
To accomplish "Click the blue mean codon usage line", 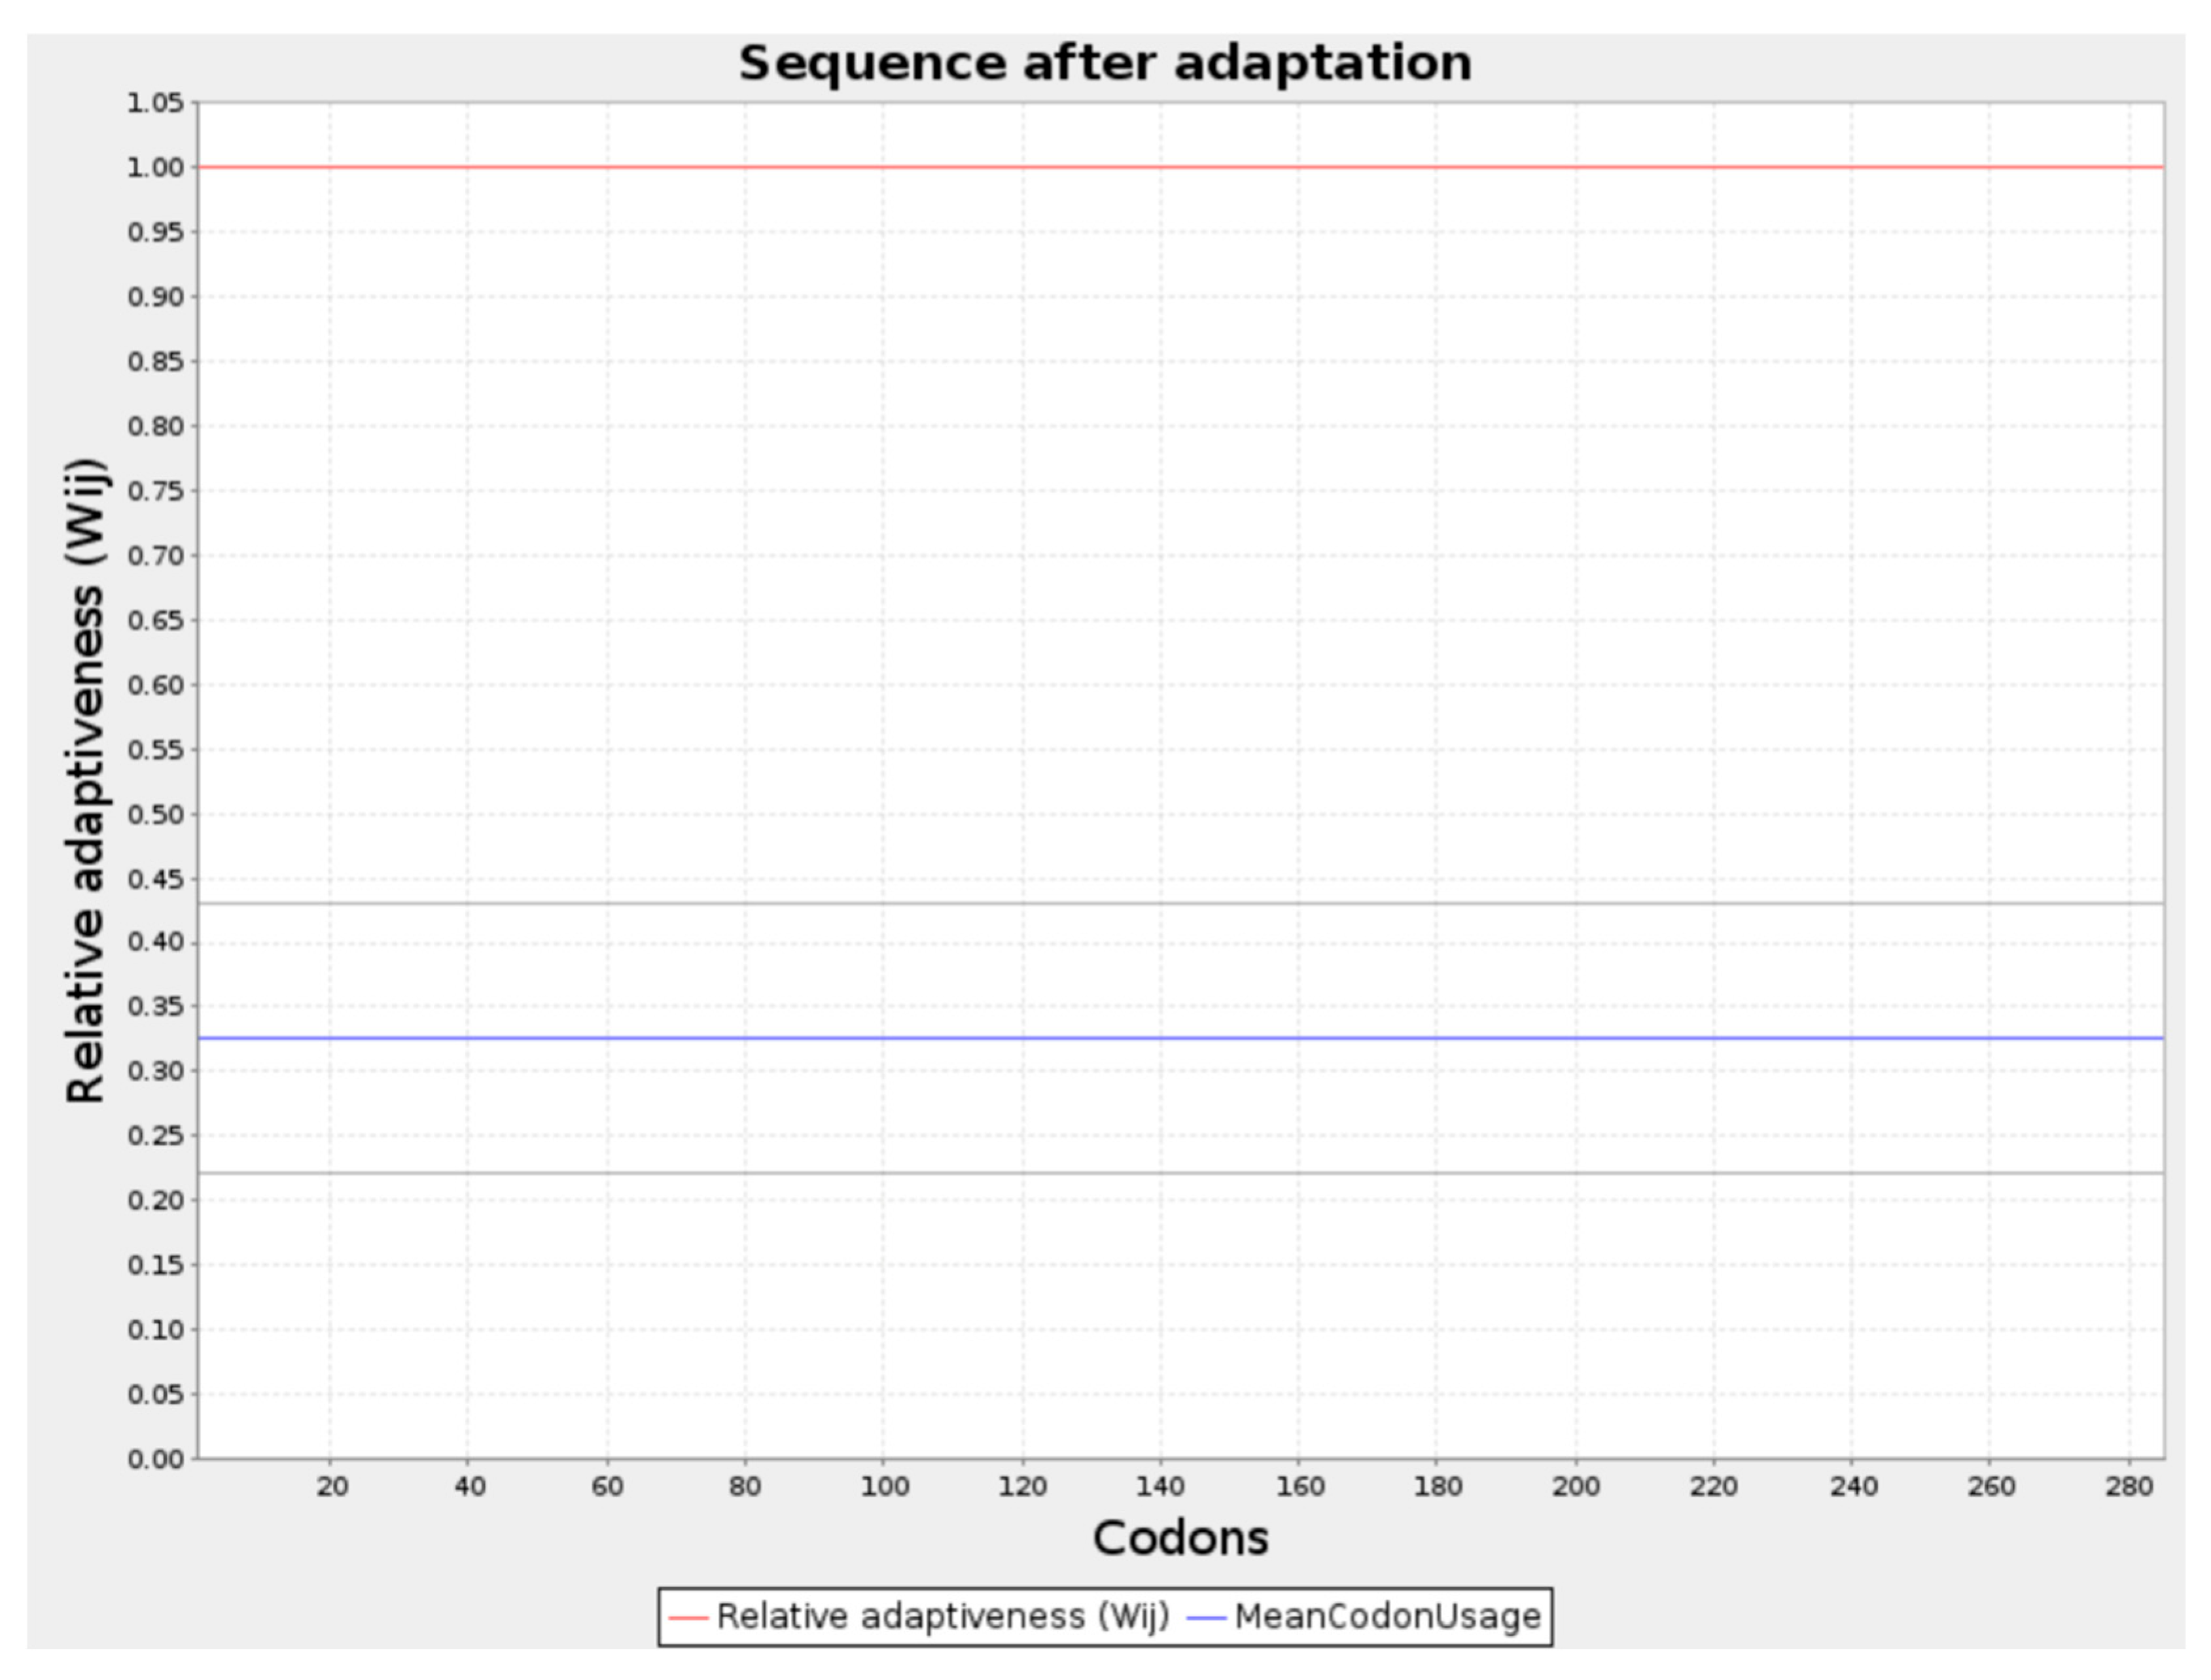I will 1180,1038.
